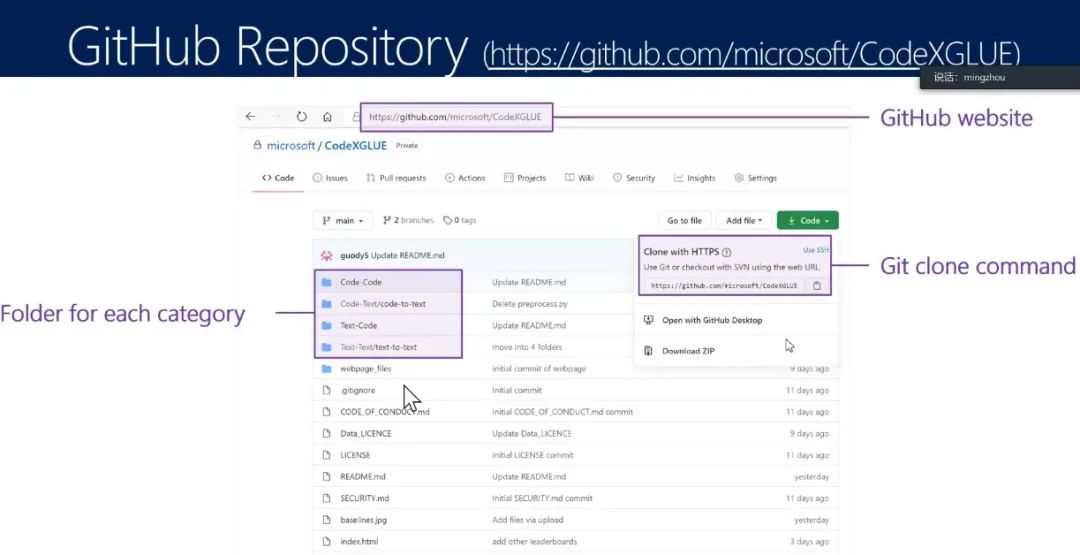Image resolution: width=1080 pixels, height=555 pixels.
Task: Click the index.html file icon
Action: pos(326,541)
